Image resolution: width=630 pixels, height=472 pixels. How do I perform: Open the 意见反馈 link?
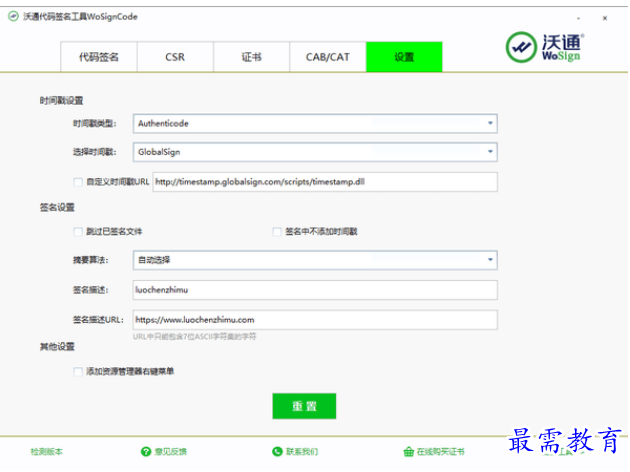(171, 452)
